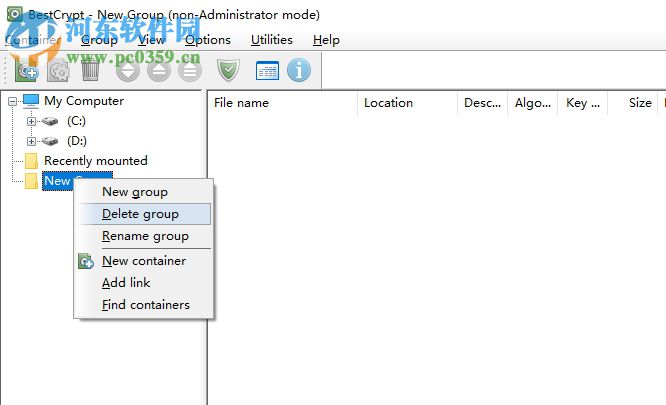Click the New container icon in context menu
The image size is (666, 405).
click(x=86, y=261)
